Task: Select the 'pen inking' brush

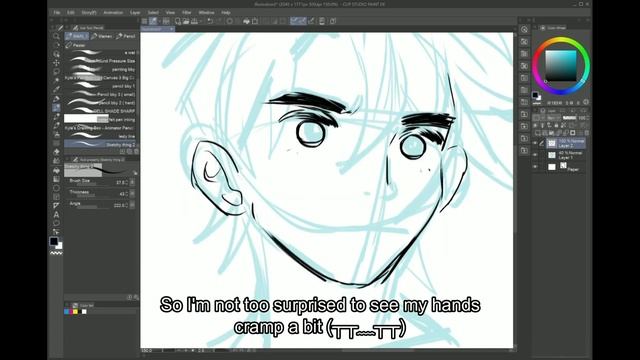Action: pyautogui.click(x=100, y=120)
